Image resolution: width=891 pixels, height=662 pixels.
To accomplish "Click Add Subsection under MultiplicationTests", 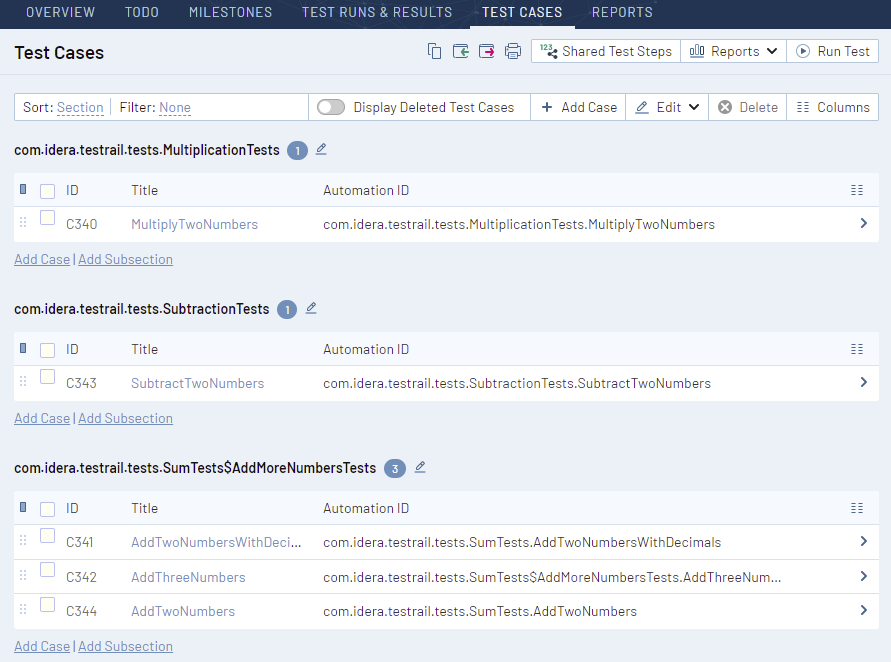I will (x=126, y=259).
